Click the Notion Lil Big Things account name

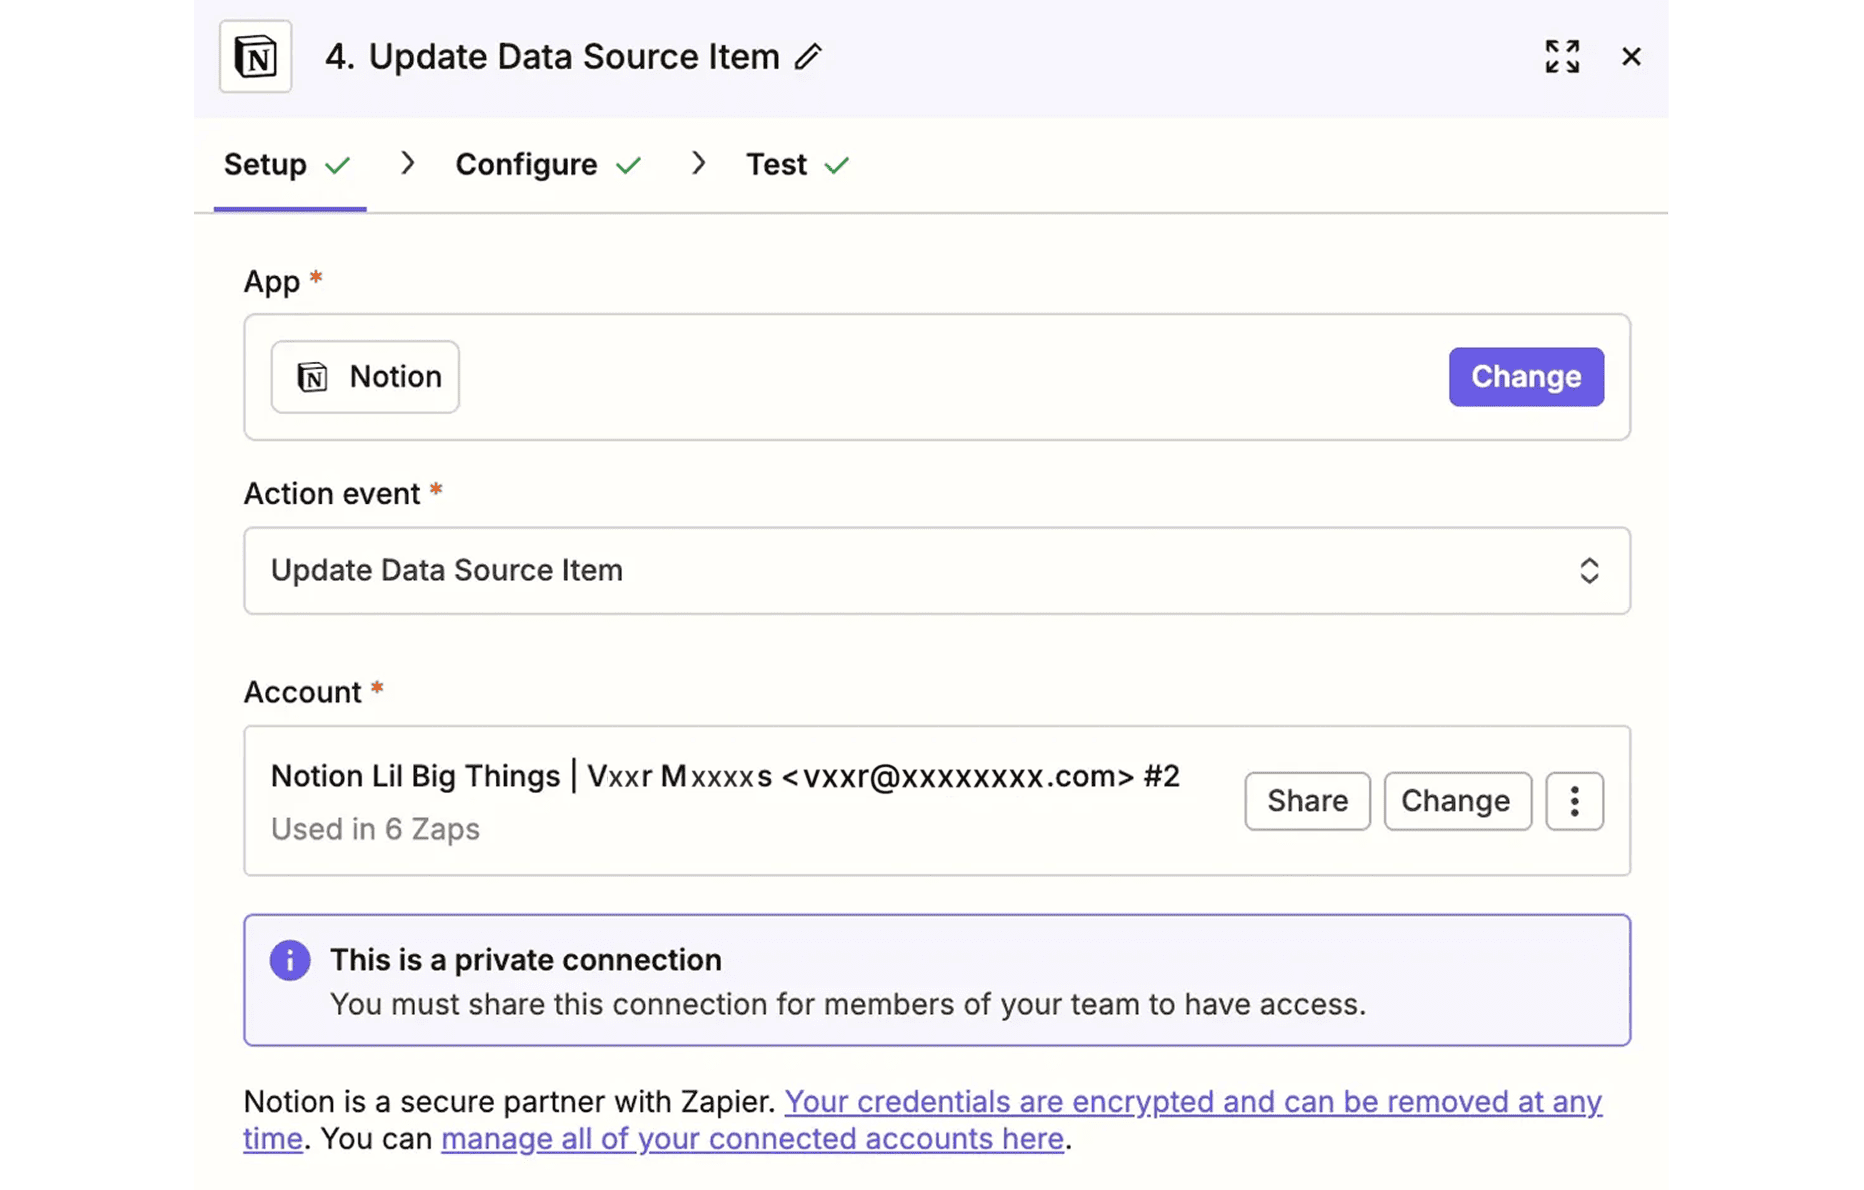[725, 776]
